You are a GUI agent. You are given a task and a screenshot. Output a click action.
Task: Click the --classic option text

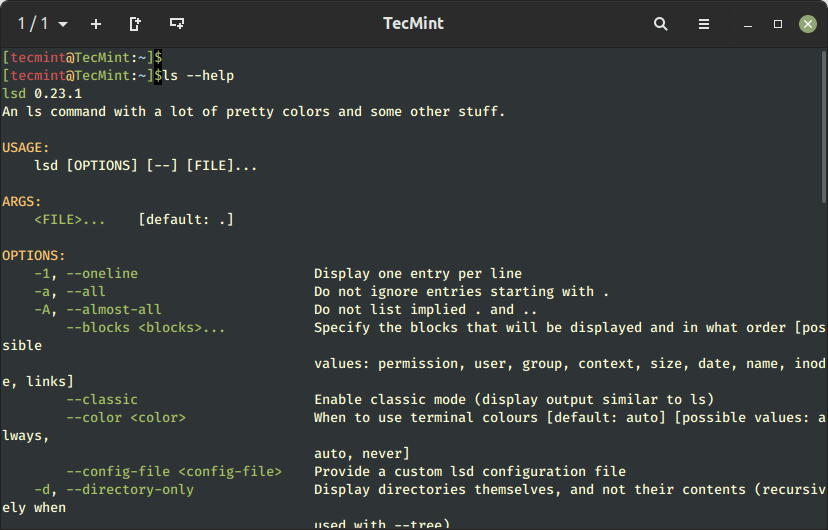click(102, 400)
